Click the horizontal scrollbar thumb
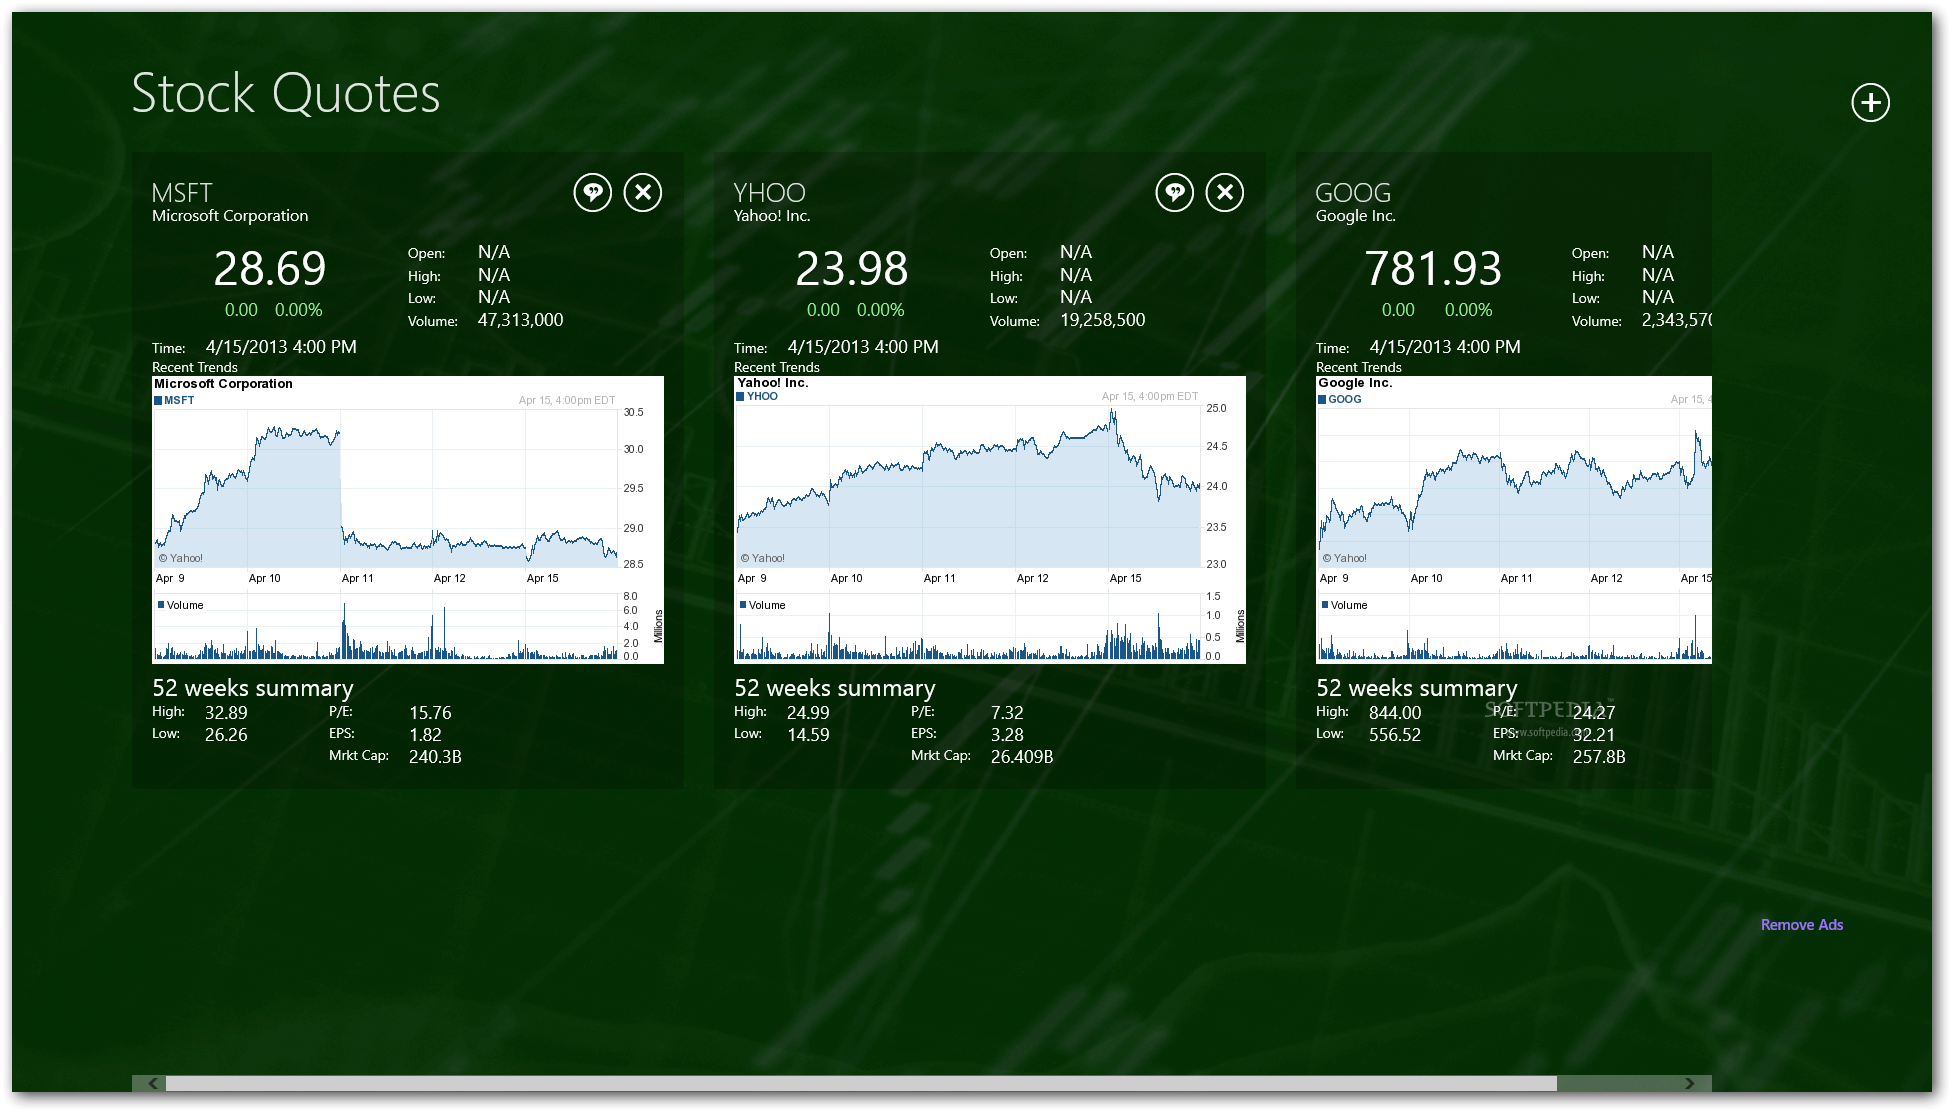The width and height of the screenshot is (1952, 1112). (860, 1083)
